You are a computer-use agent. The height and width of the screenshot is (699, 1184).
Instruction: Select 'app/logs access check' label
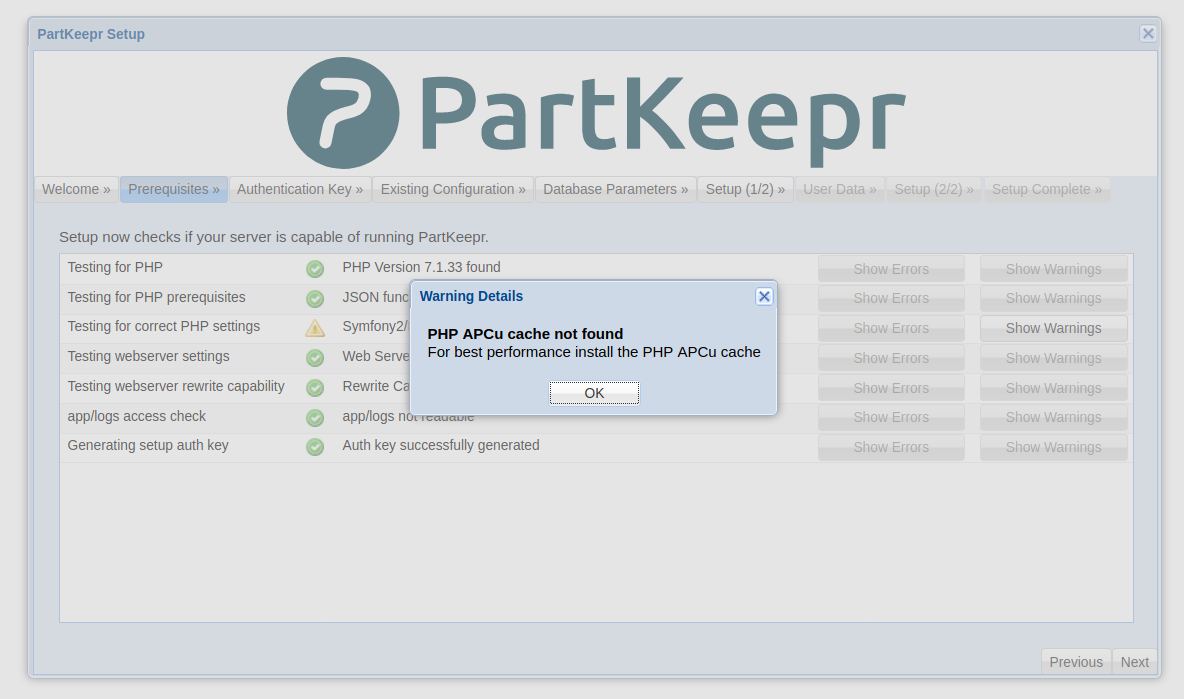click(137, 416)
